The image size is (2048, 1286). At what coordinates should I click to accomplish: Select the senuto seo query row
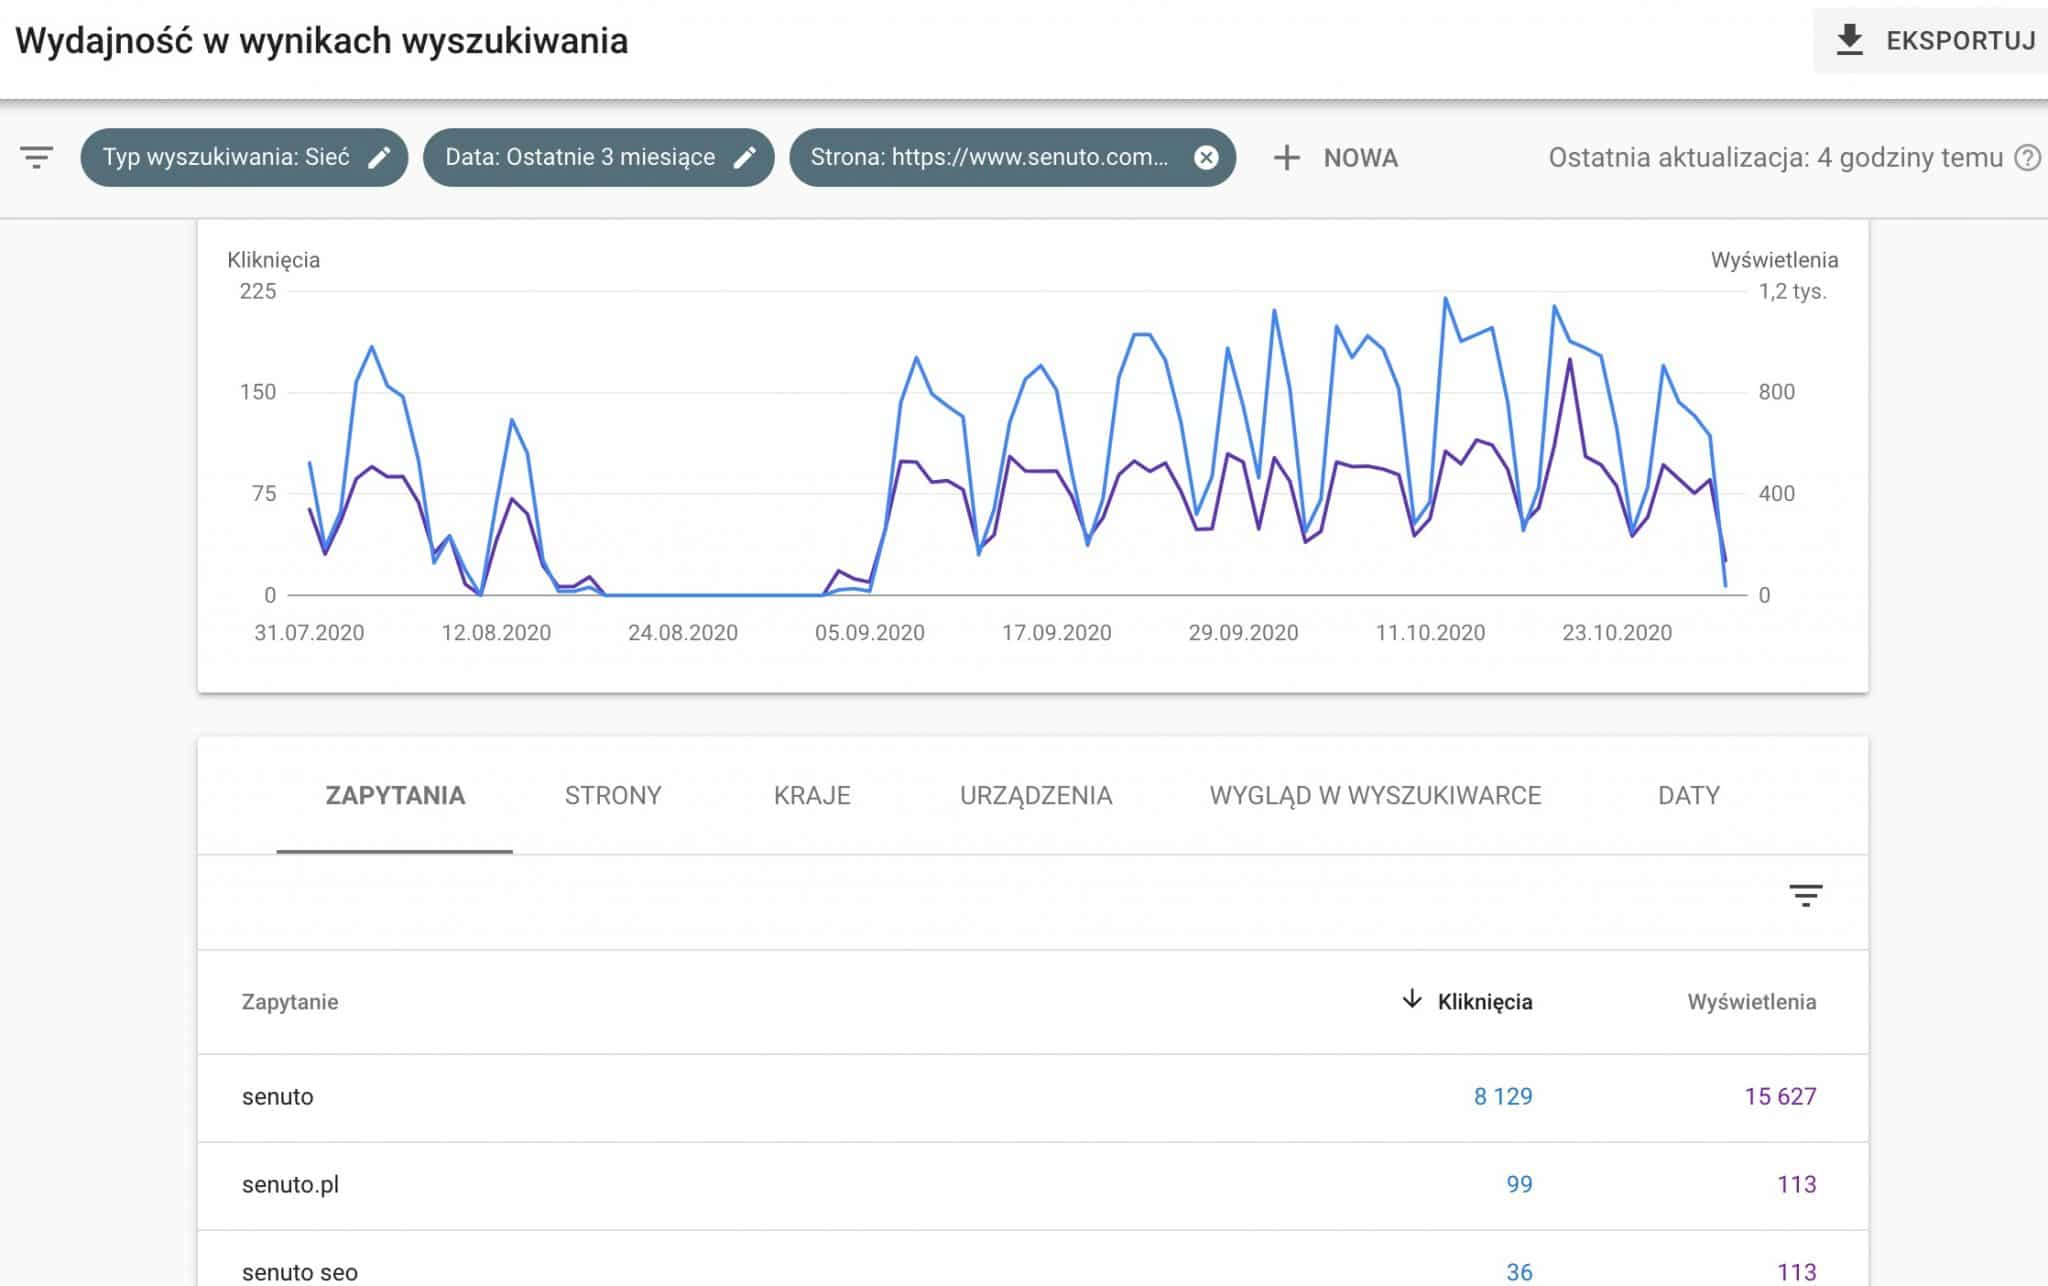tap(1032, 1260)
